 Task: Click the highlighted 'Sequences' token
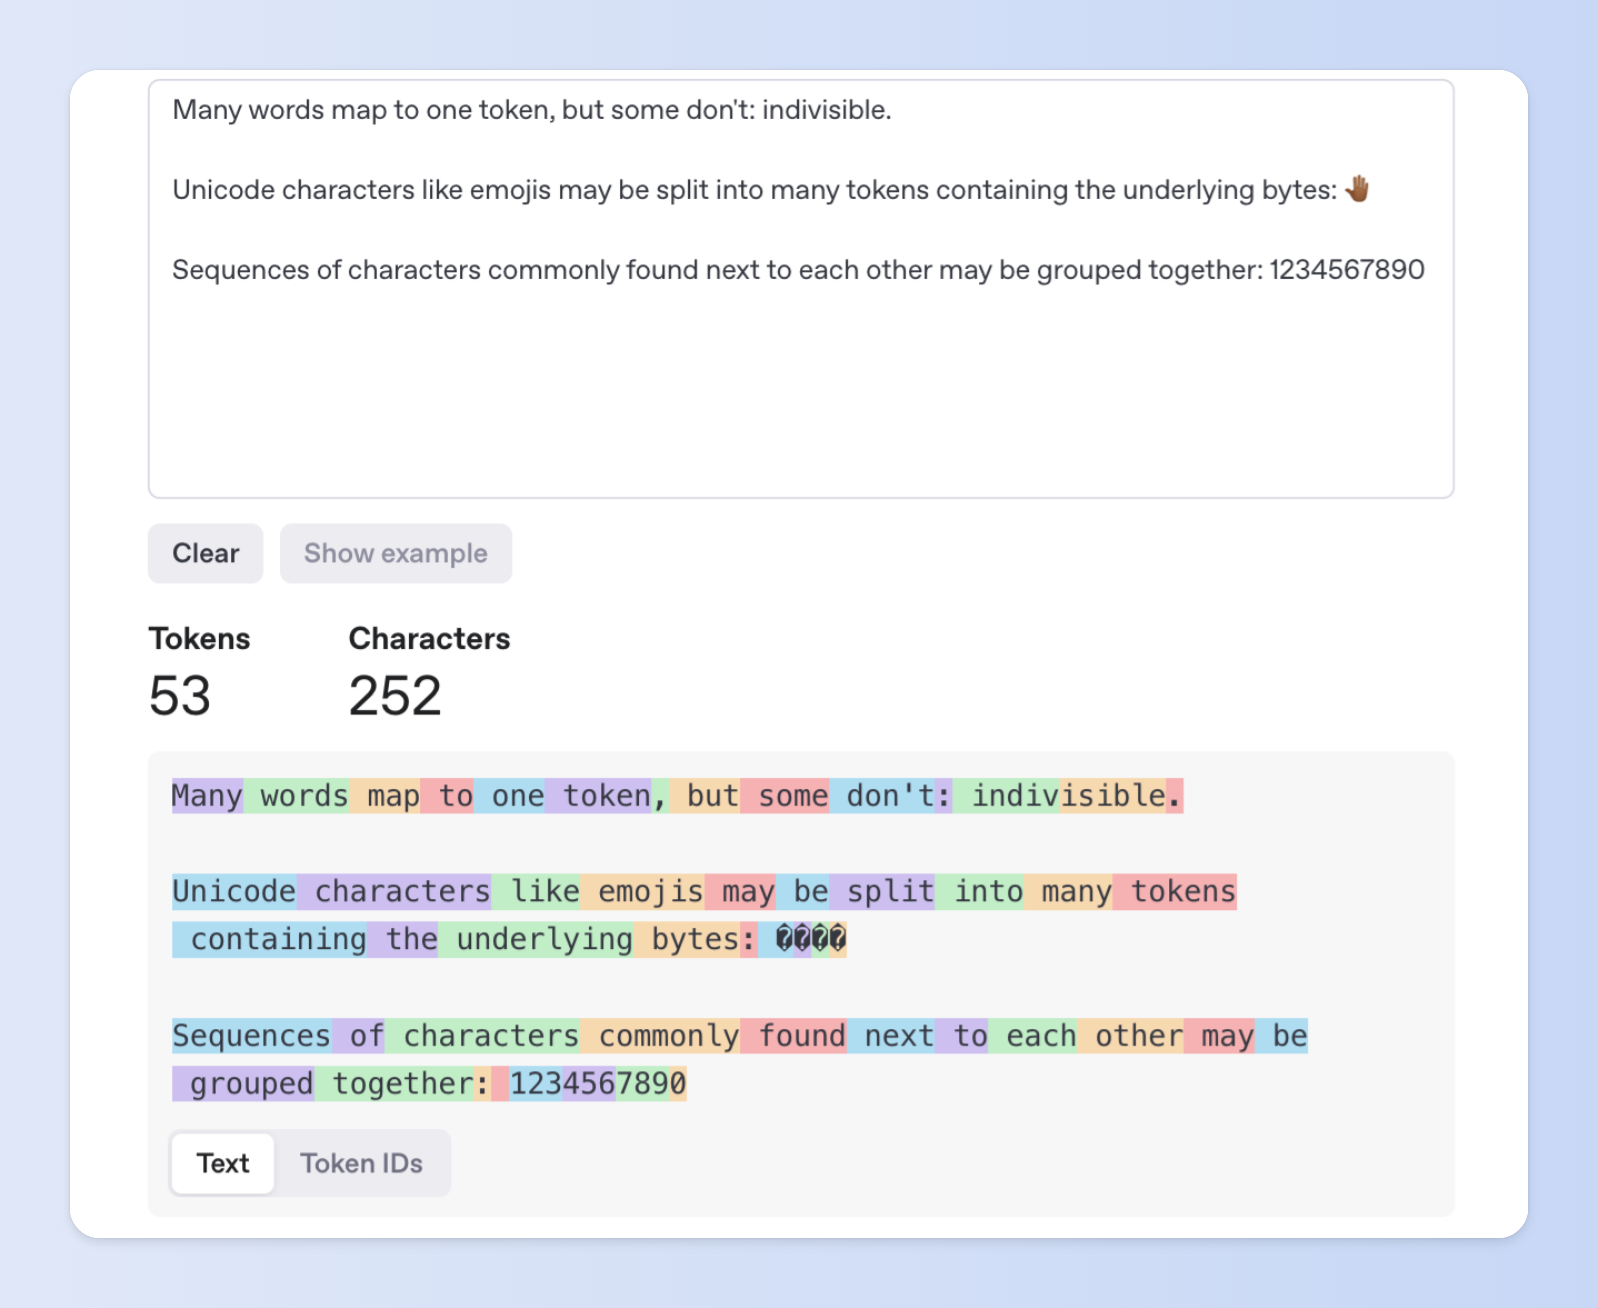tap(251, 1036)
